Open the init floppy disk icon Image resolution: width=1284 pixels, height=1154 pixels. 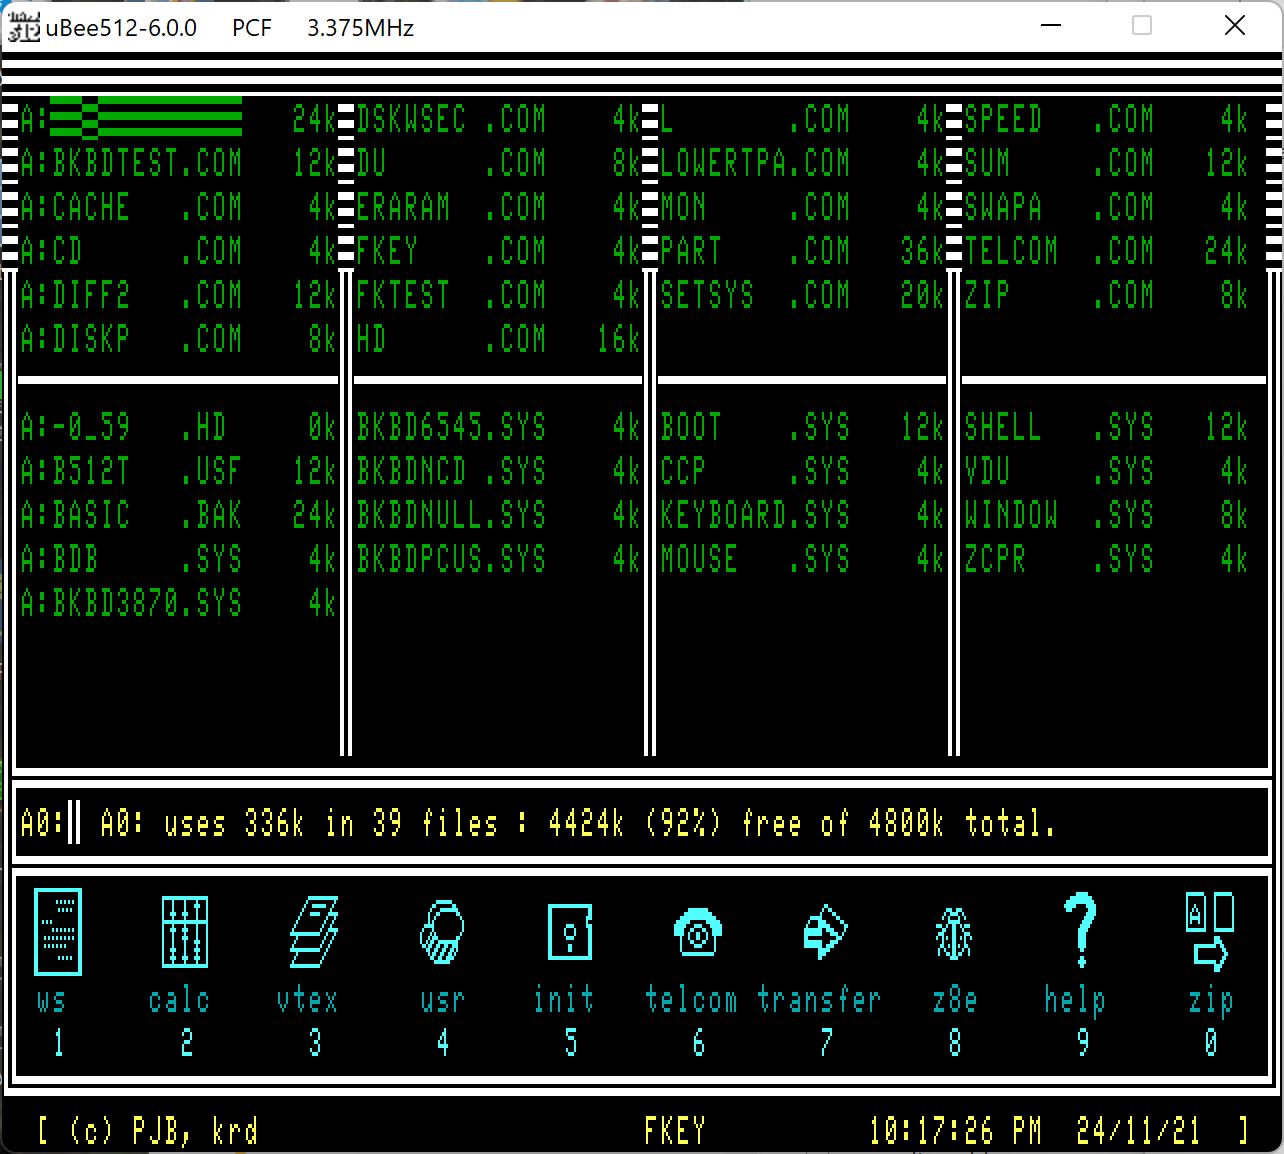[x=570, y=931]
